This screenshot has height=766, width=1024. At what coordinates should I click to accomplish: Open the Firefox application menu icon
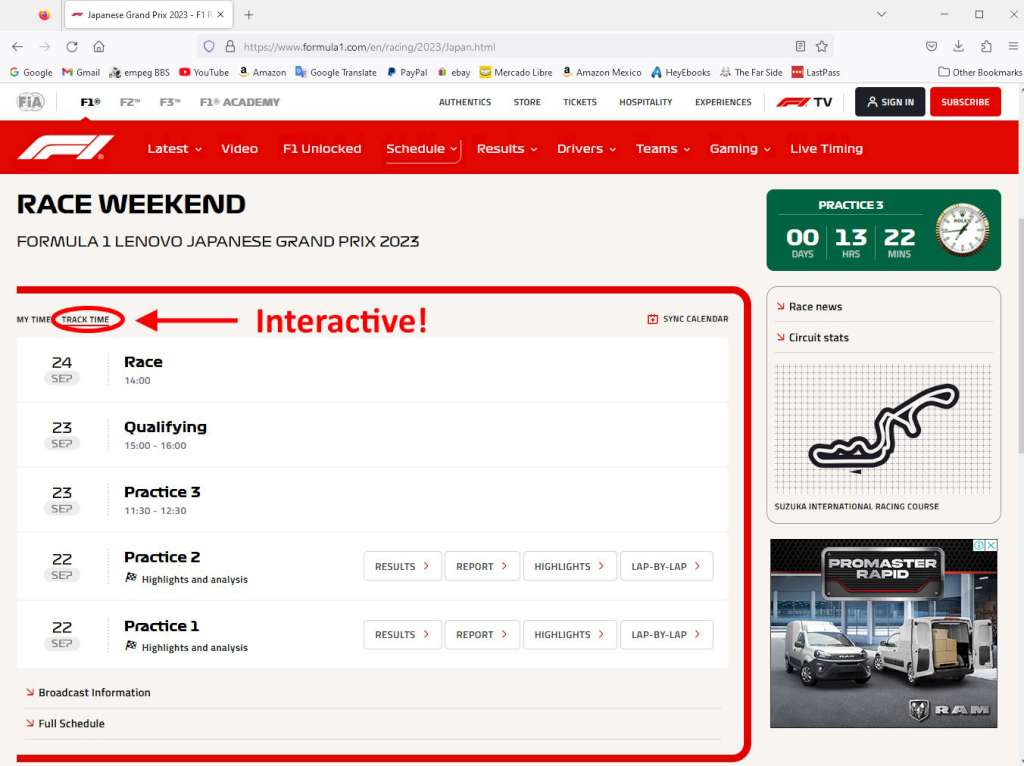tap(1013, 46)
